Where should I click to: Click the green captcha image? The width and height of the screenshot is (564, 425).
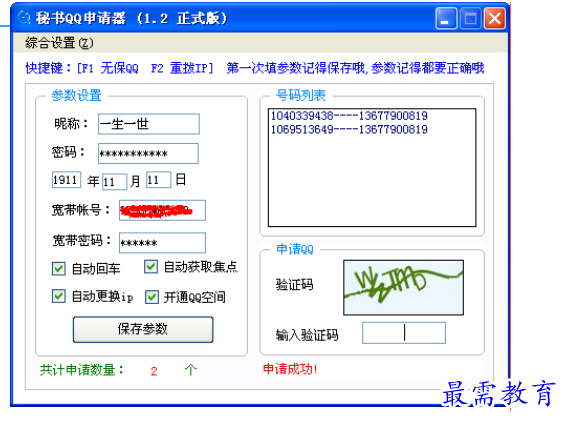point(403,288)
